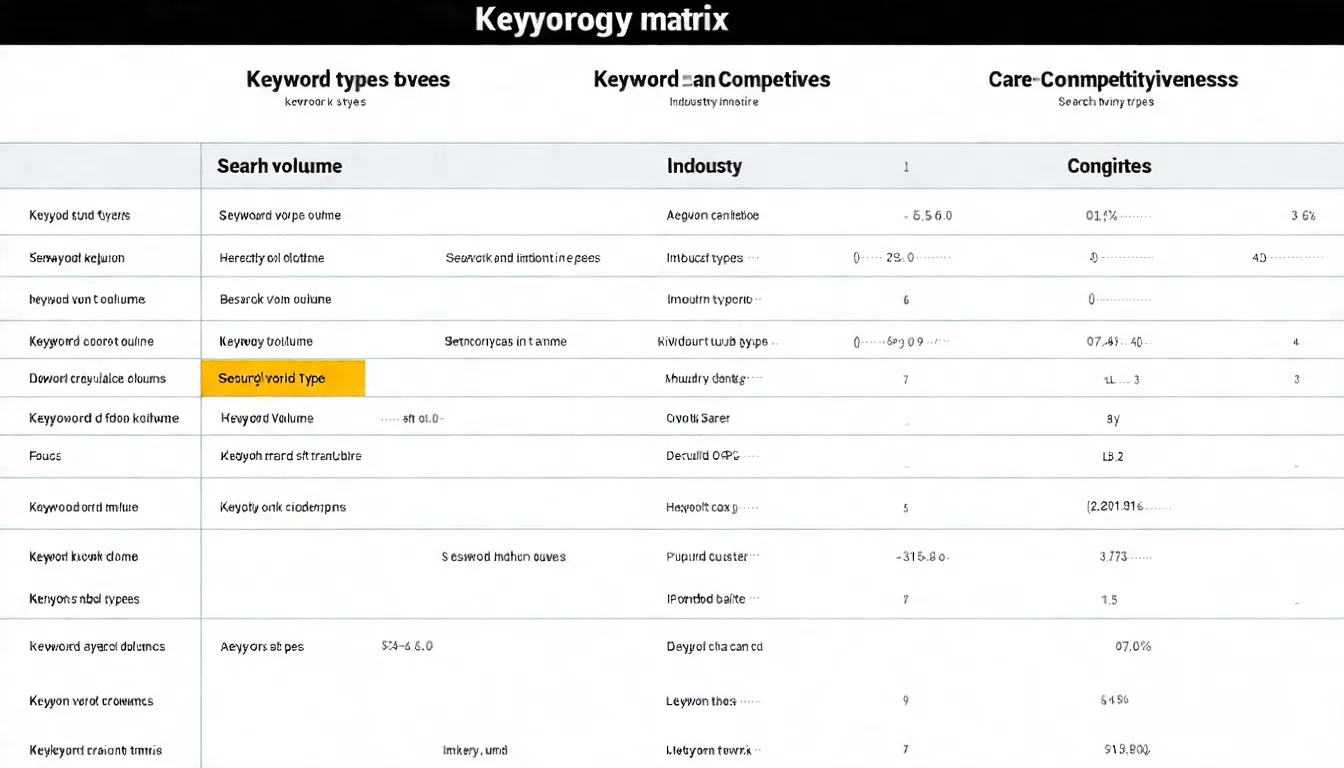Viewport: 1344px width, 768px height.
Task: Click the "Searh volume" column header
Action: pos(279,166)
